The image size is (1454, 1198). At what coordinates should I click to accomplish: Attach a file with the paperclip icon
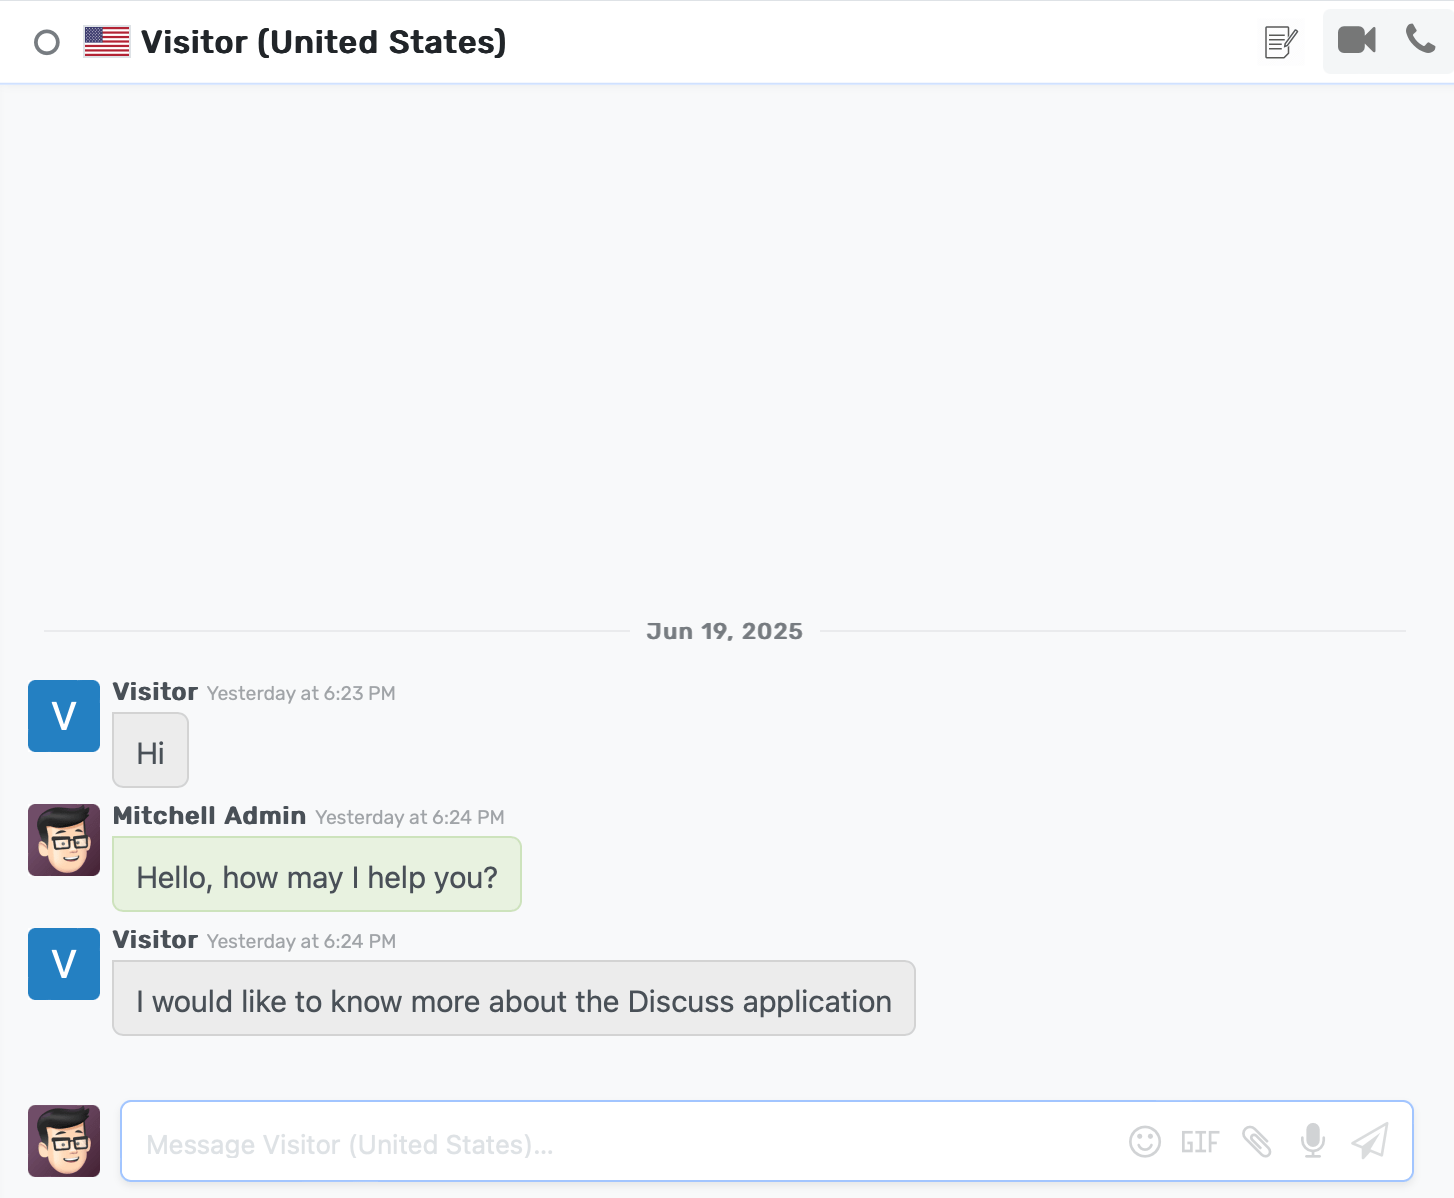pos(1256,1141)
